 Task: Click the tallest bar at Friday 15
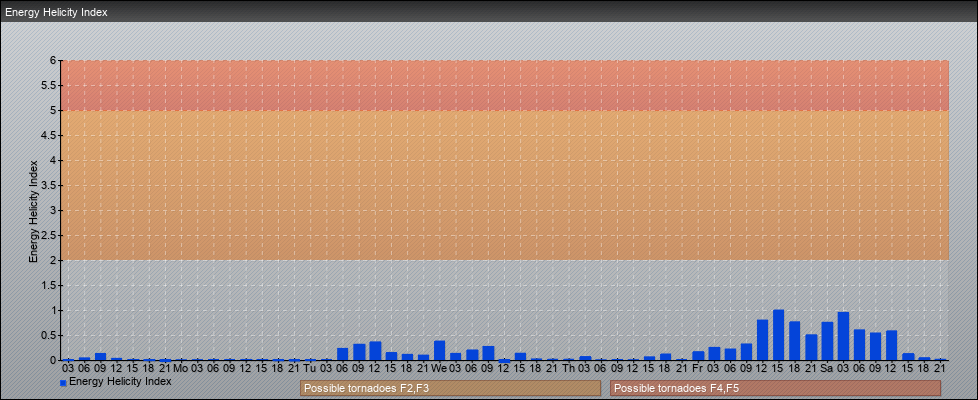pos(778,335)
